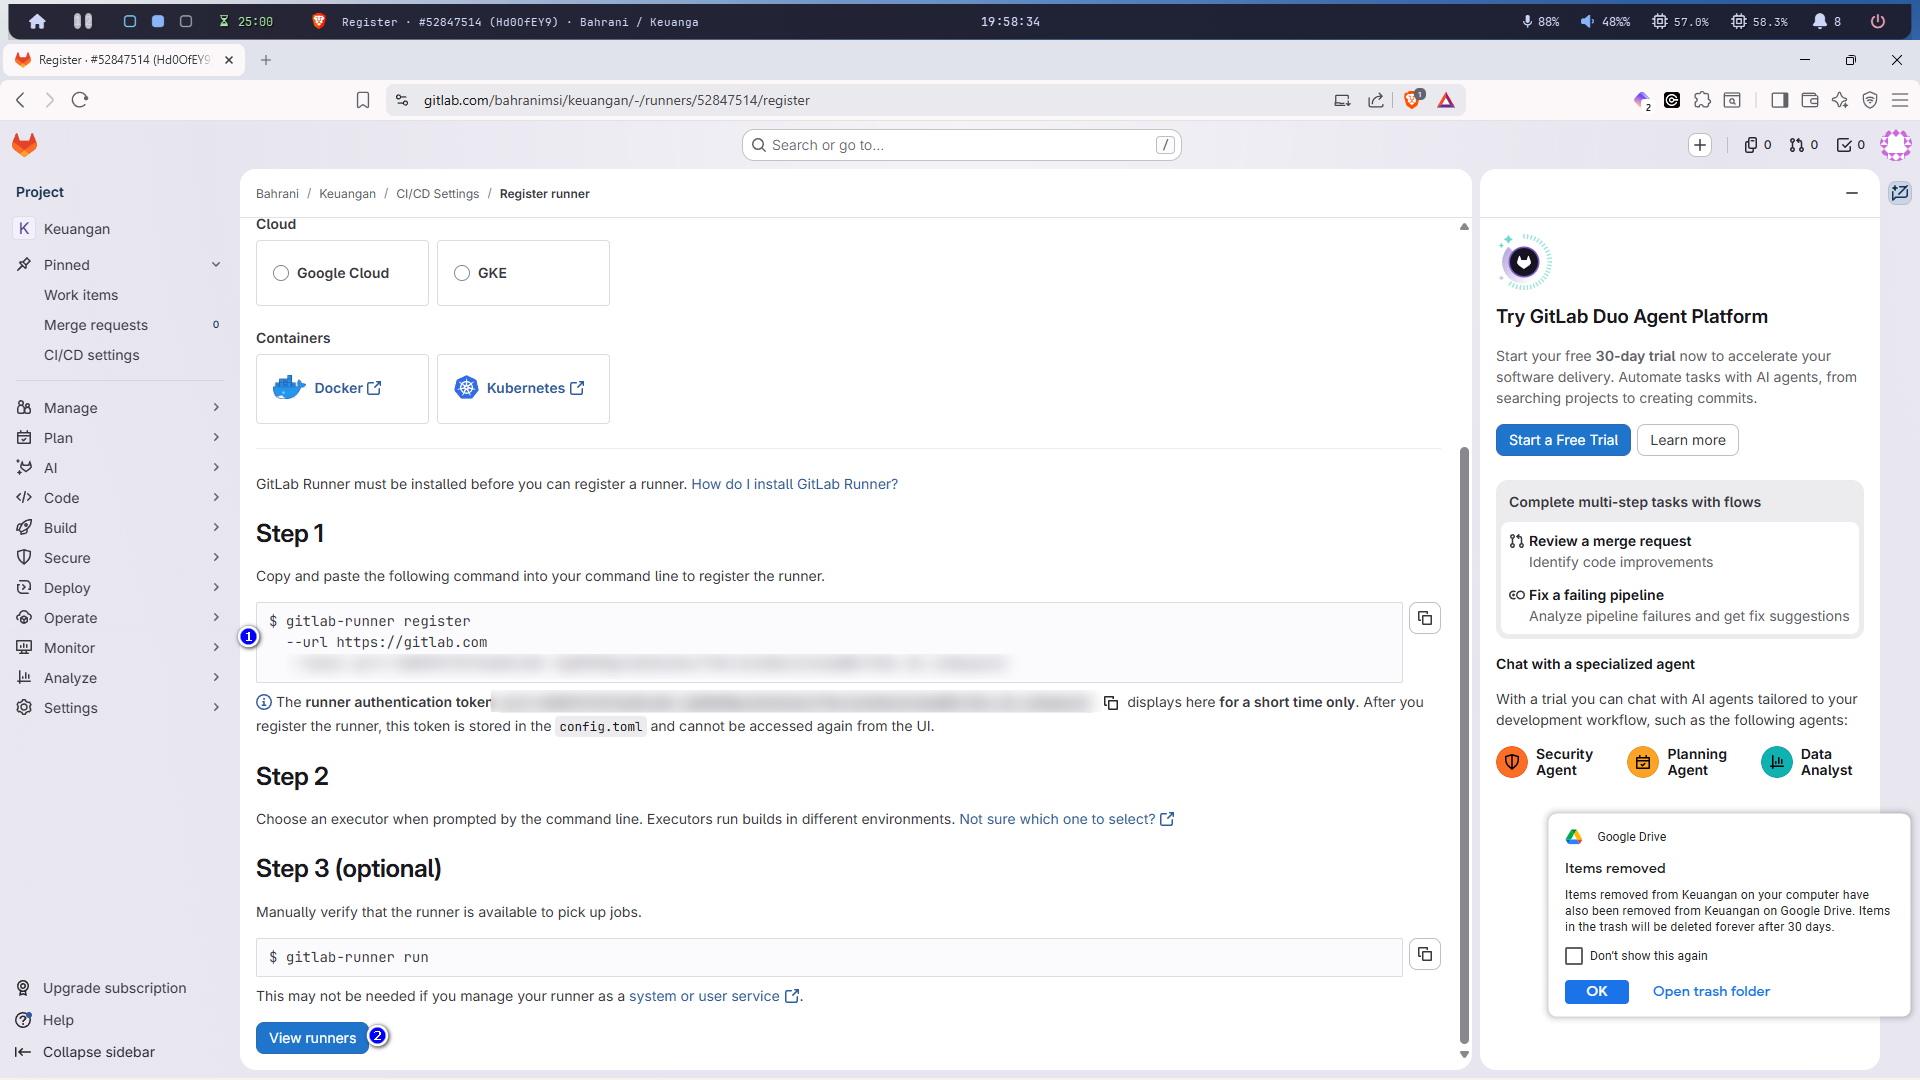The image size is (1920, 1080).
Task: Expand the Secure menu
Action: [x=120, y=558]
